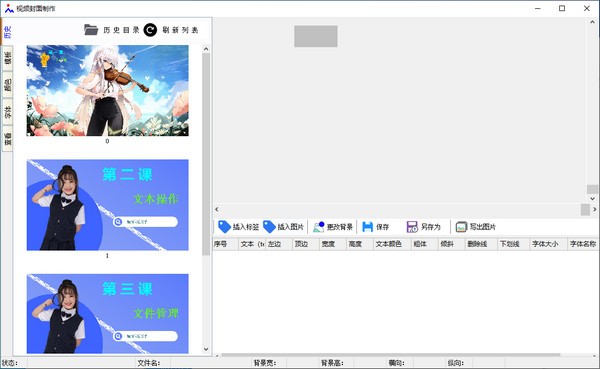Viewport: 600px width, 369px height.
Task: Click the 更改背景 background icon
Action: coord(318,227)
